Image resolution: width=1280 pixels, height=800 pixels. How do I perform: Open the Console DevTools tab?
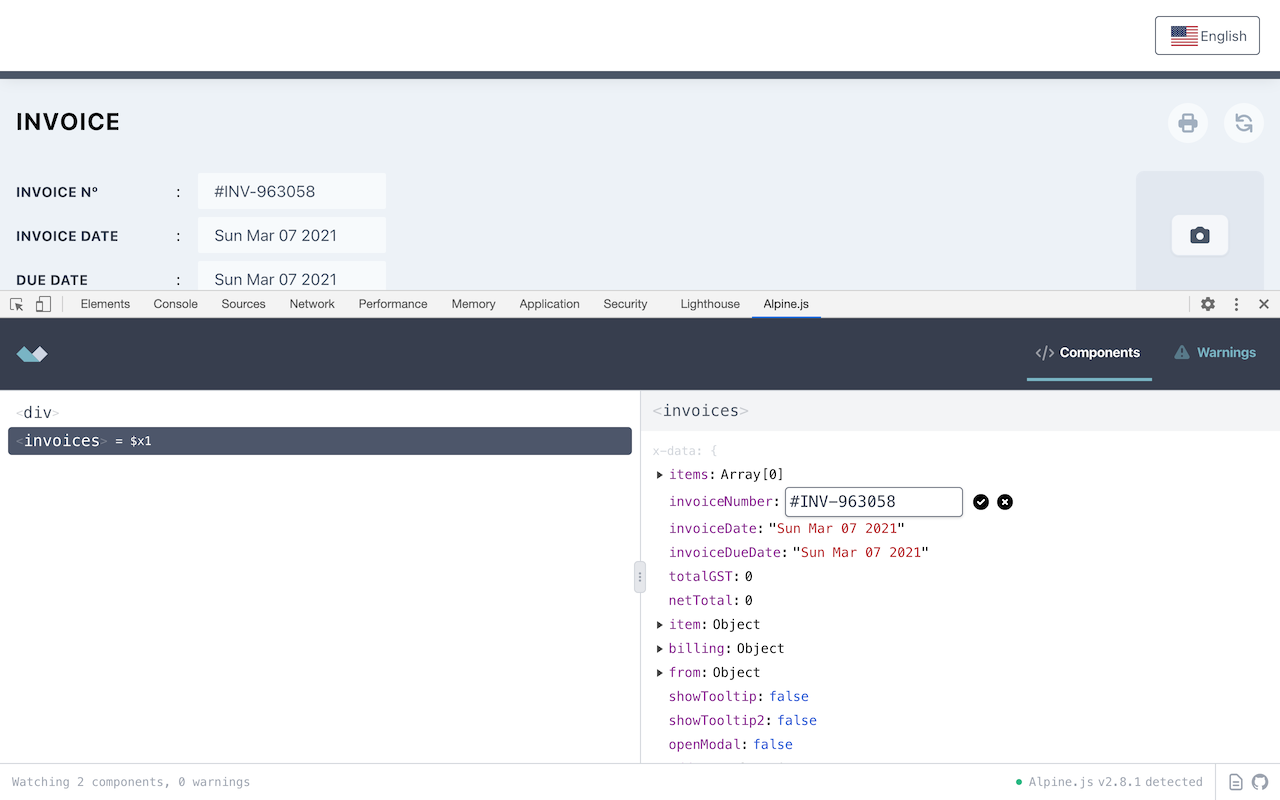(175, 303)
